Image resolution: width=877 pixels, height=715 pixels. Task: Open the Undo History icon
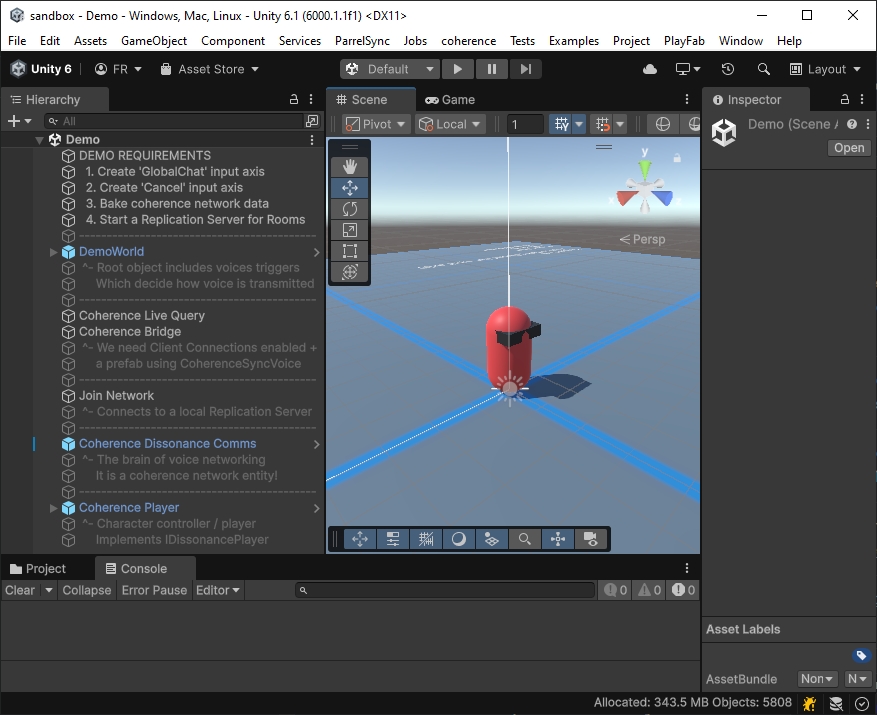tap(728, 69)
